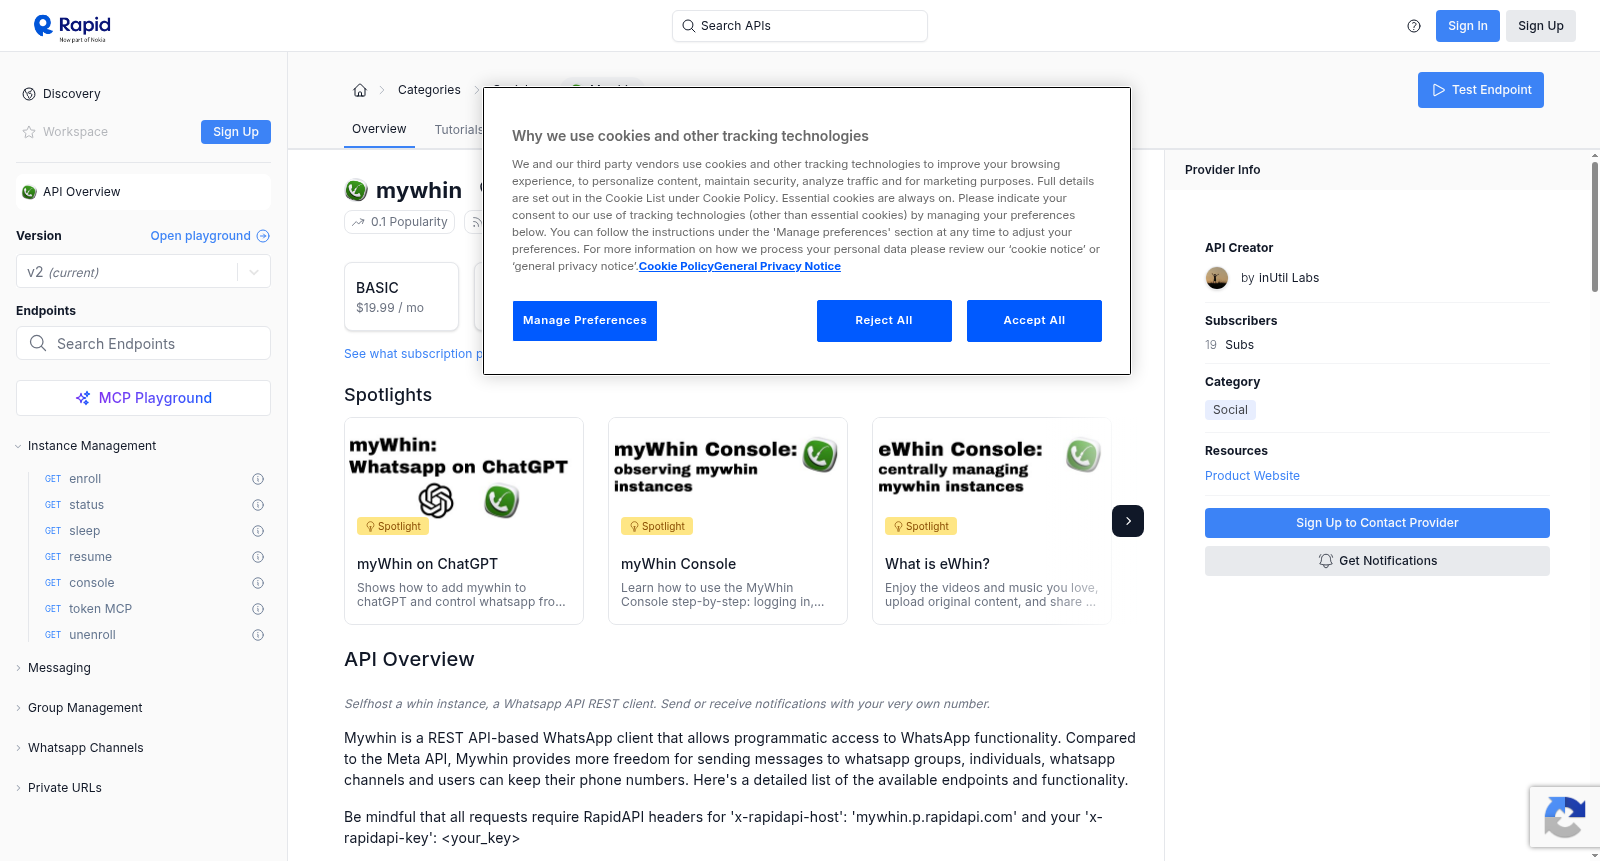This screenshot has height=861, width=1600.
Task: Open the Cookie Policy link
Action: coord(676,266)
